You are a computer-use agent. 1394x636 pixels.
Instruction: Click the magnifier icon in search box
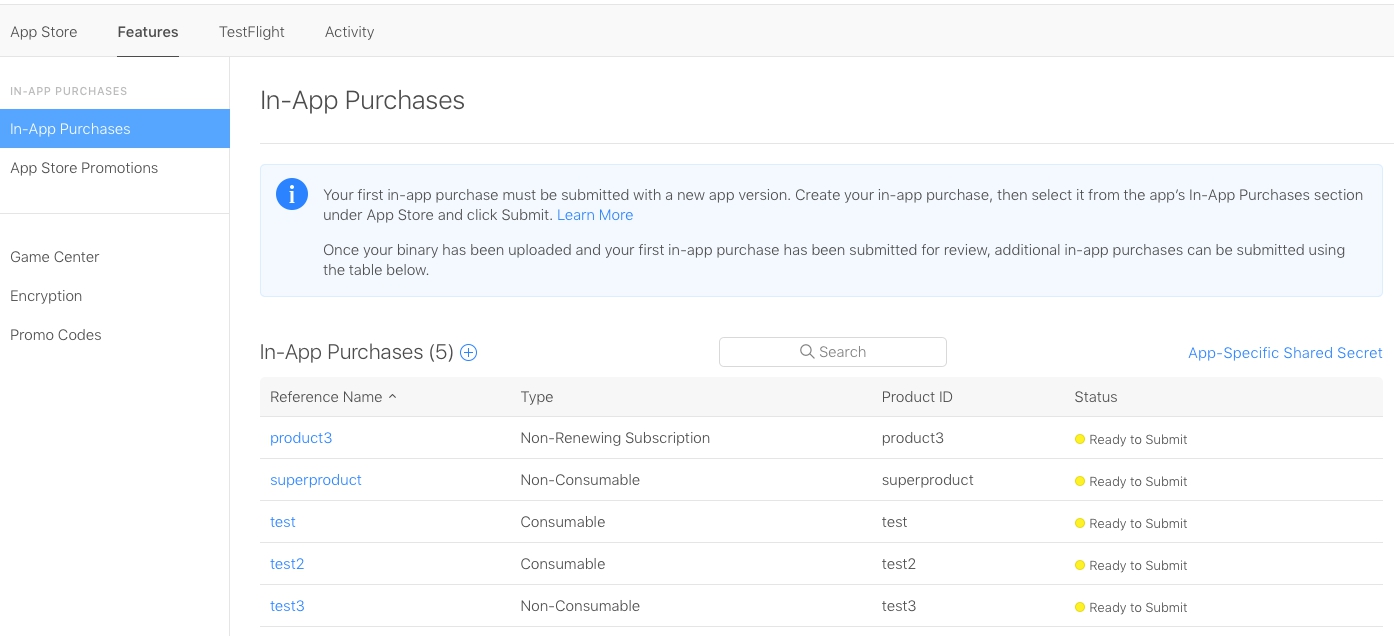pyautogui.click(x=807, y=352)
